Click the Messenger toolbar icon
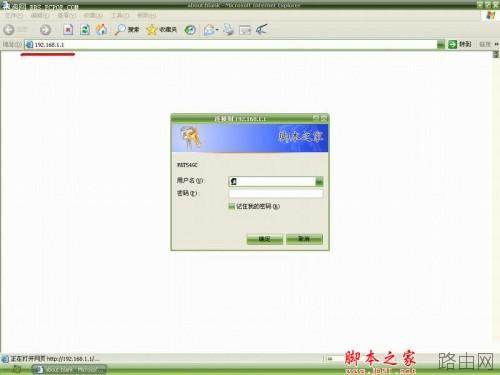This screenshot has height=375, width=500. (262, 30)
